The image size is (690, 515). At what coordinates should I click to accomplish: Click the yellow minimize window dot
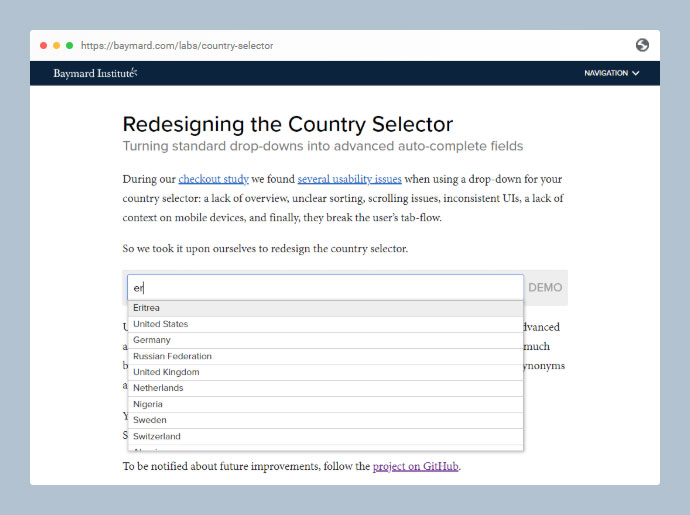click(56, 45)
